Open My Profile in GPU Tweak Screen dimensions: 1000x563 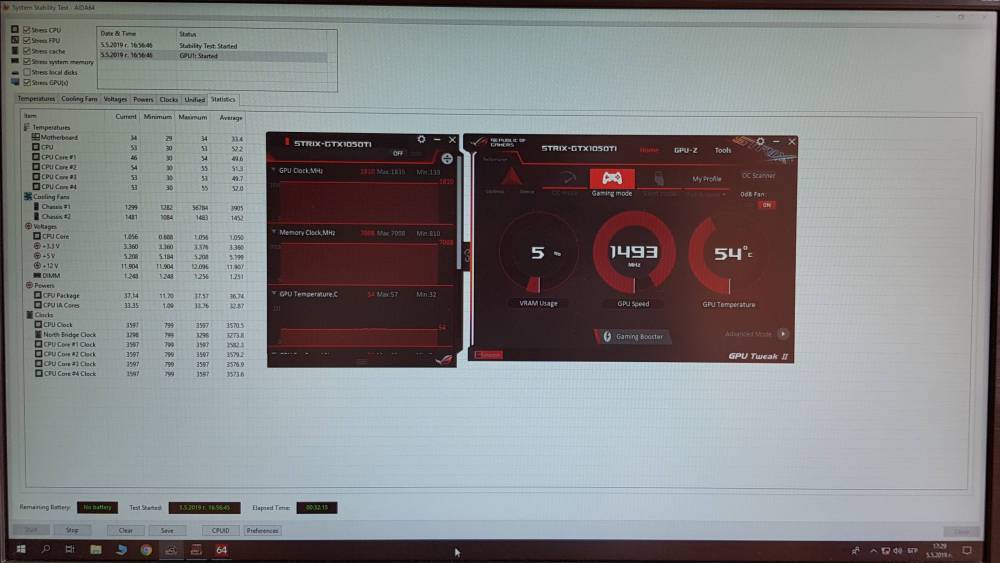707,179
